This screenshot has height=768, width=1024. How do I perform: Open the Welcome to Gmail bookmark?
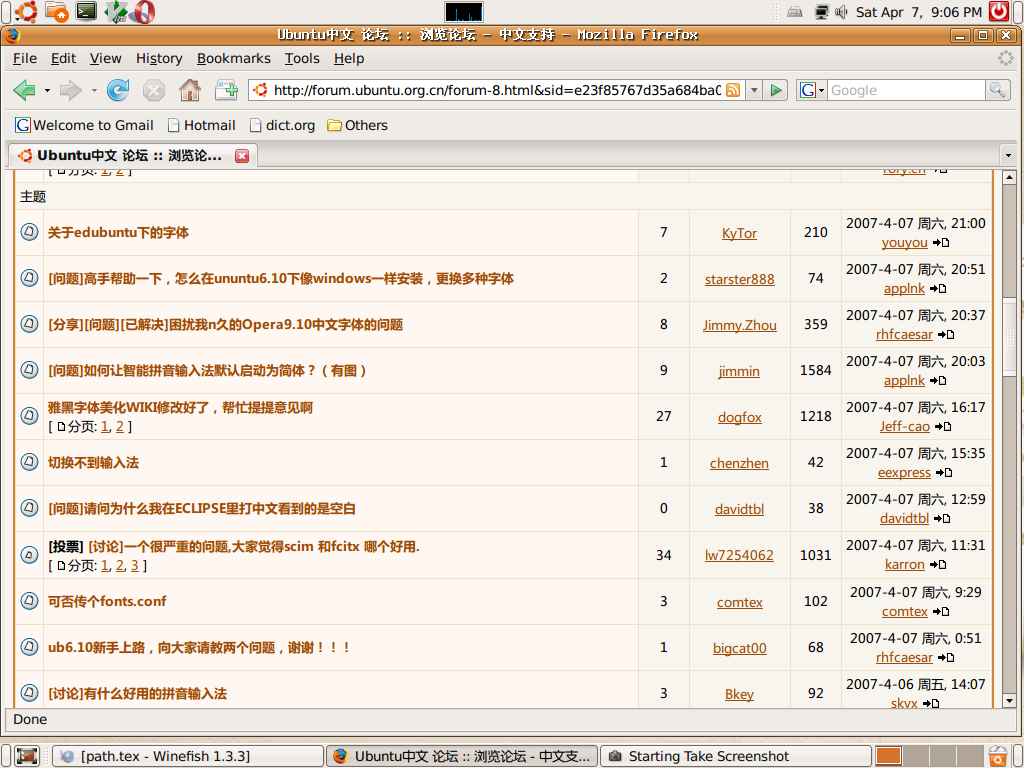[84, 125]
